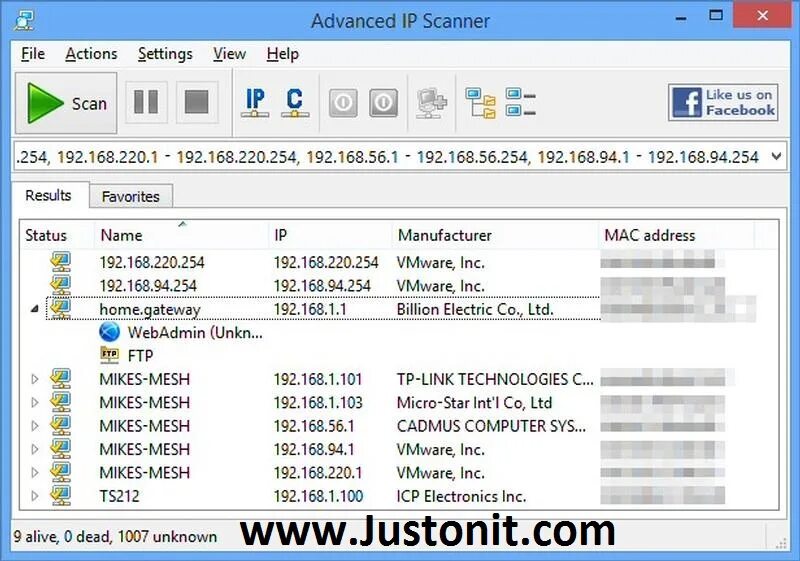The width and height of the screenshot is (800, 561).
Task: Click CADMUS COMPUTER SYS... manufacturer cell
Action: tap(491, 426)
